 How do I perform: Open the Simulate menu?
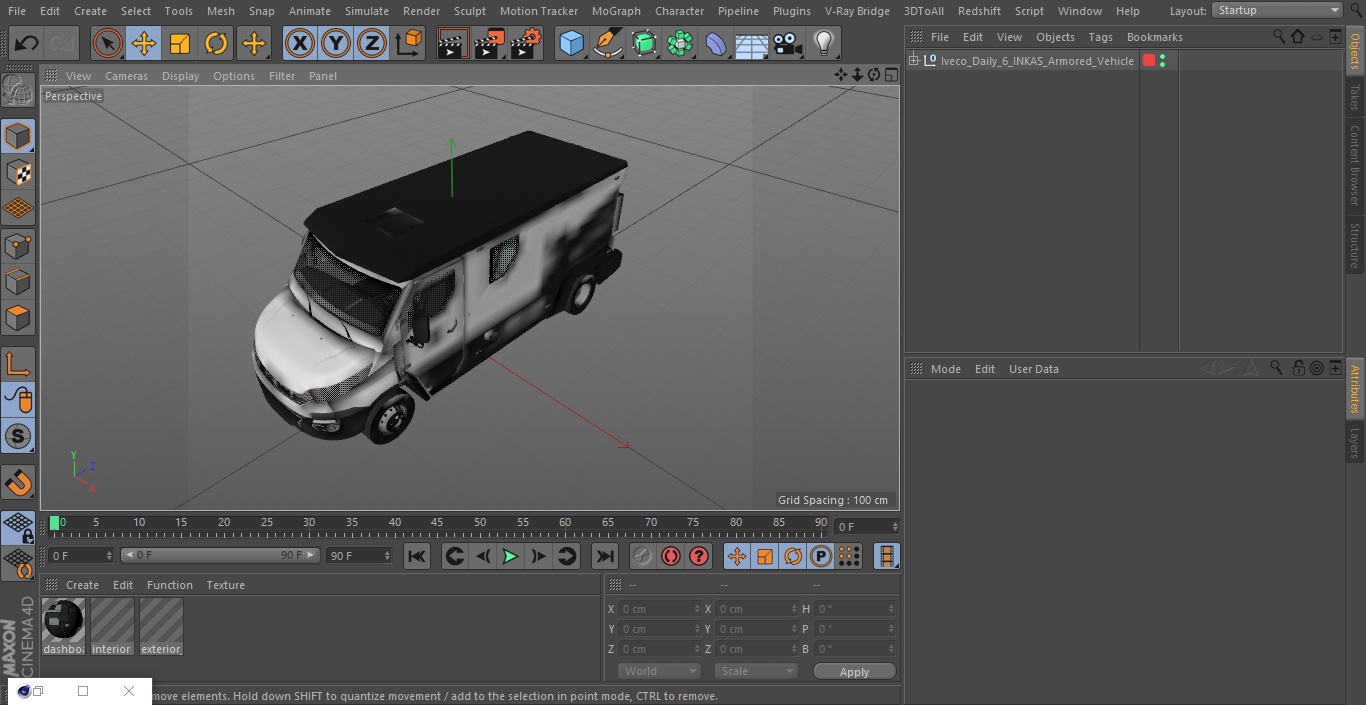pos(367,11)
